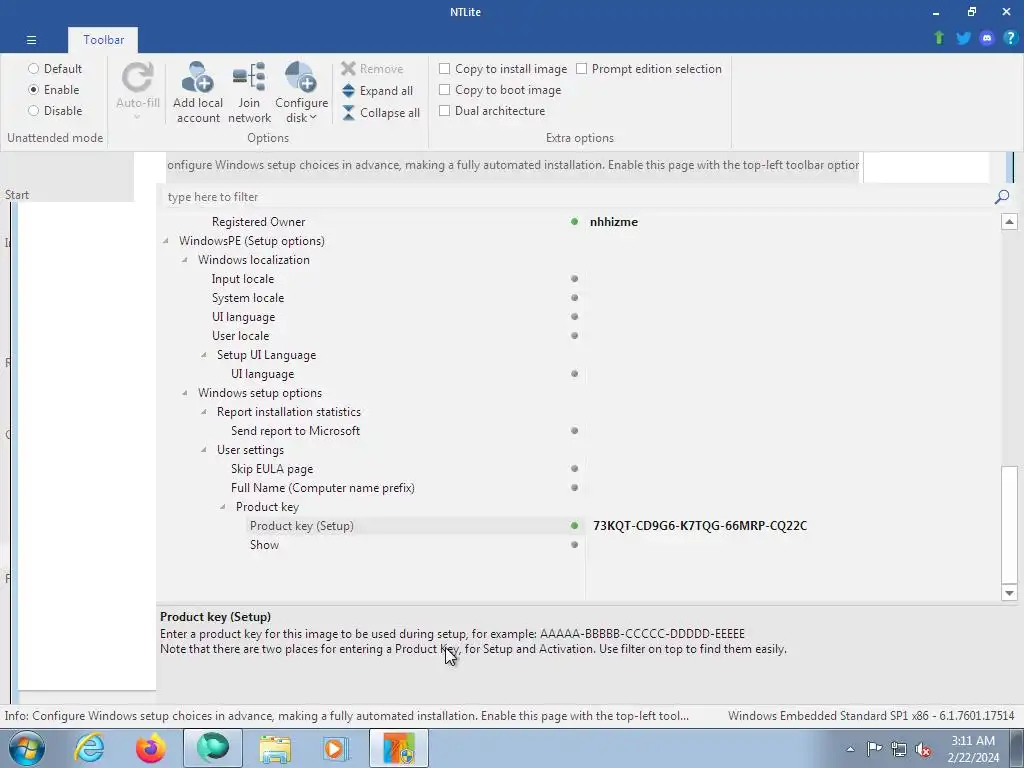Enable Prompt edition selection checkbox

(582, 69)
